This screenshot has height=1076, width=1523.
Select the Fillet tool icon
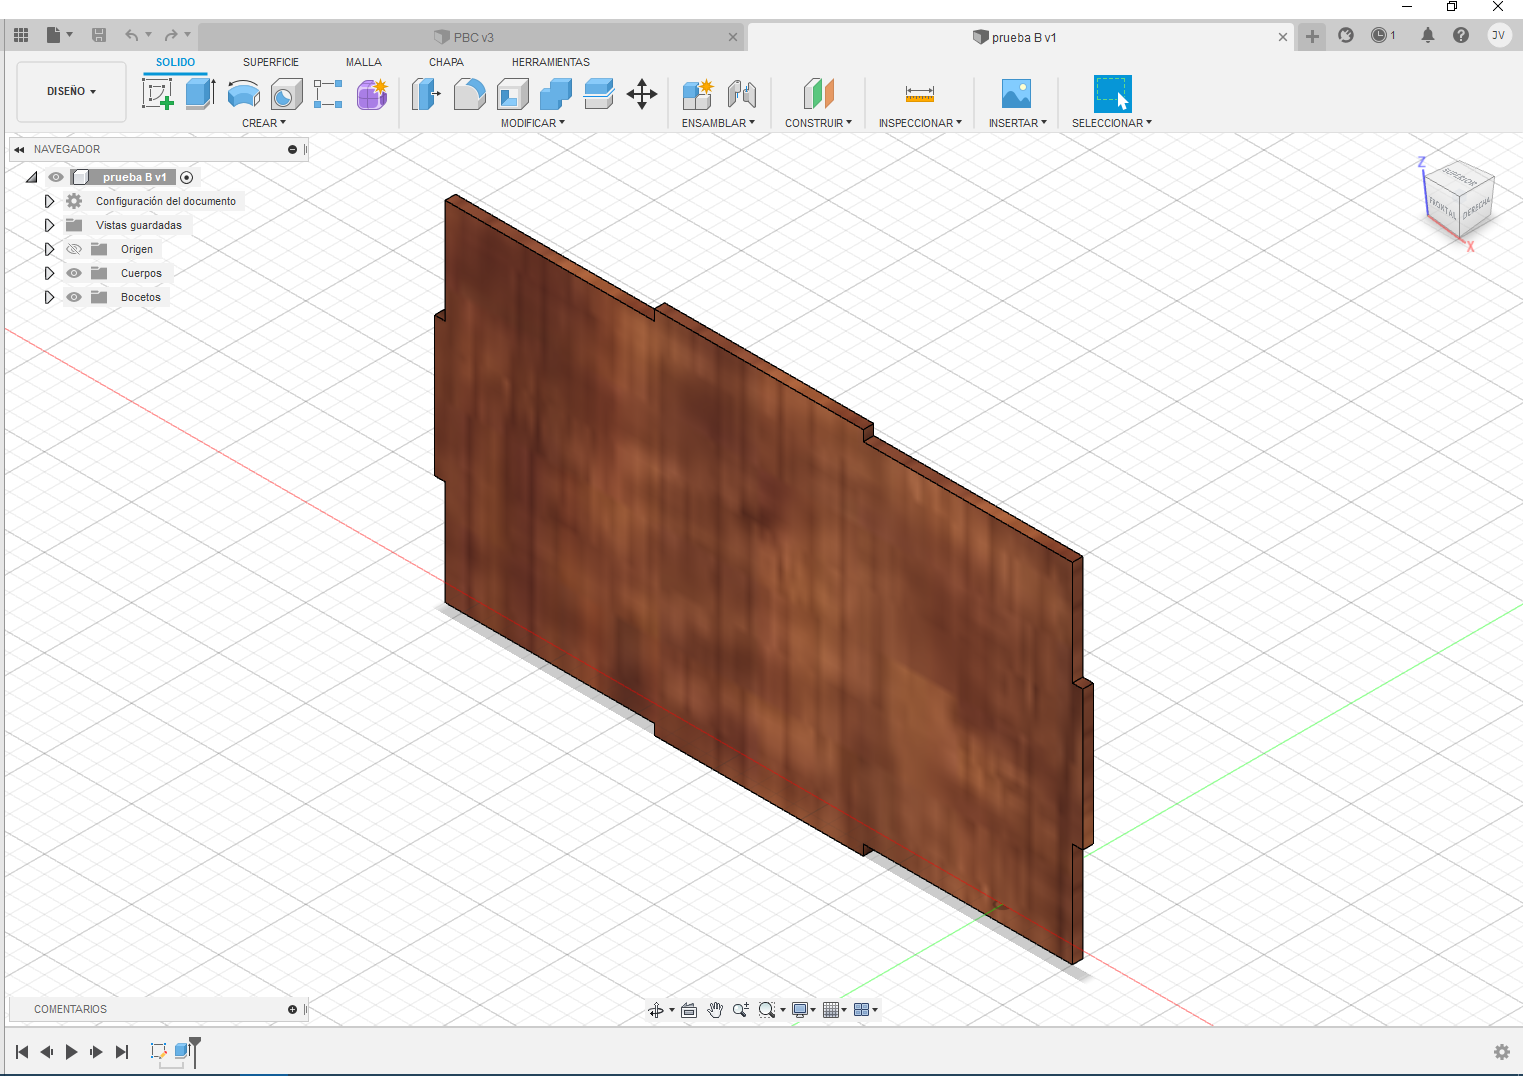(469, 94)
